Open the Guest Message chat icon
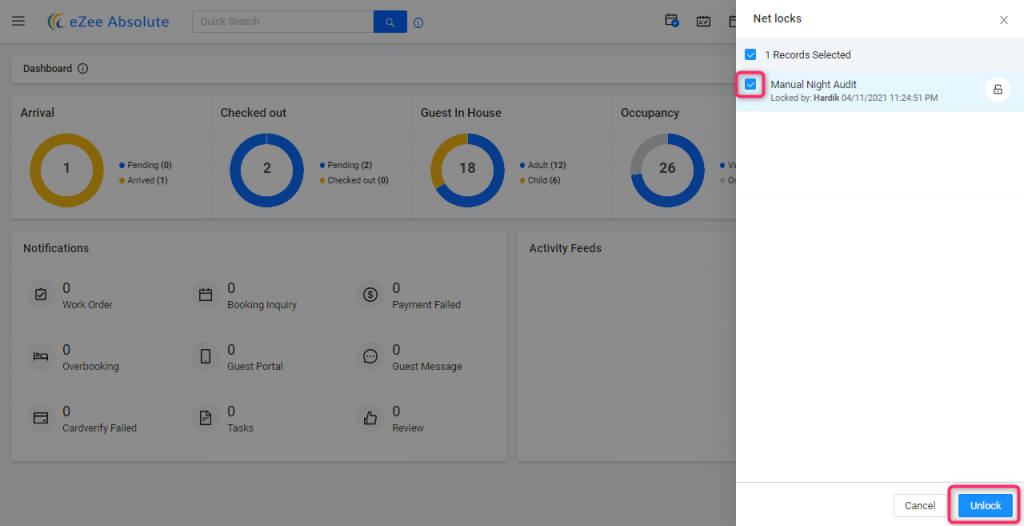The image size is (1024, 526). click(370, 357)
